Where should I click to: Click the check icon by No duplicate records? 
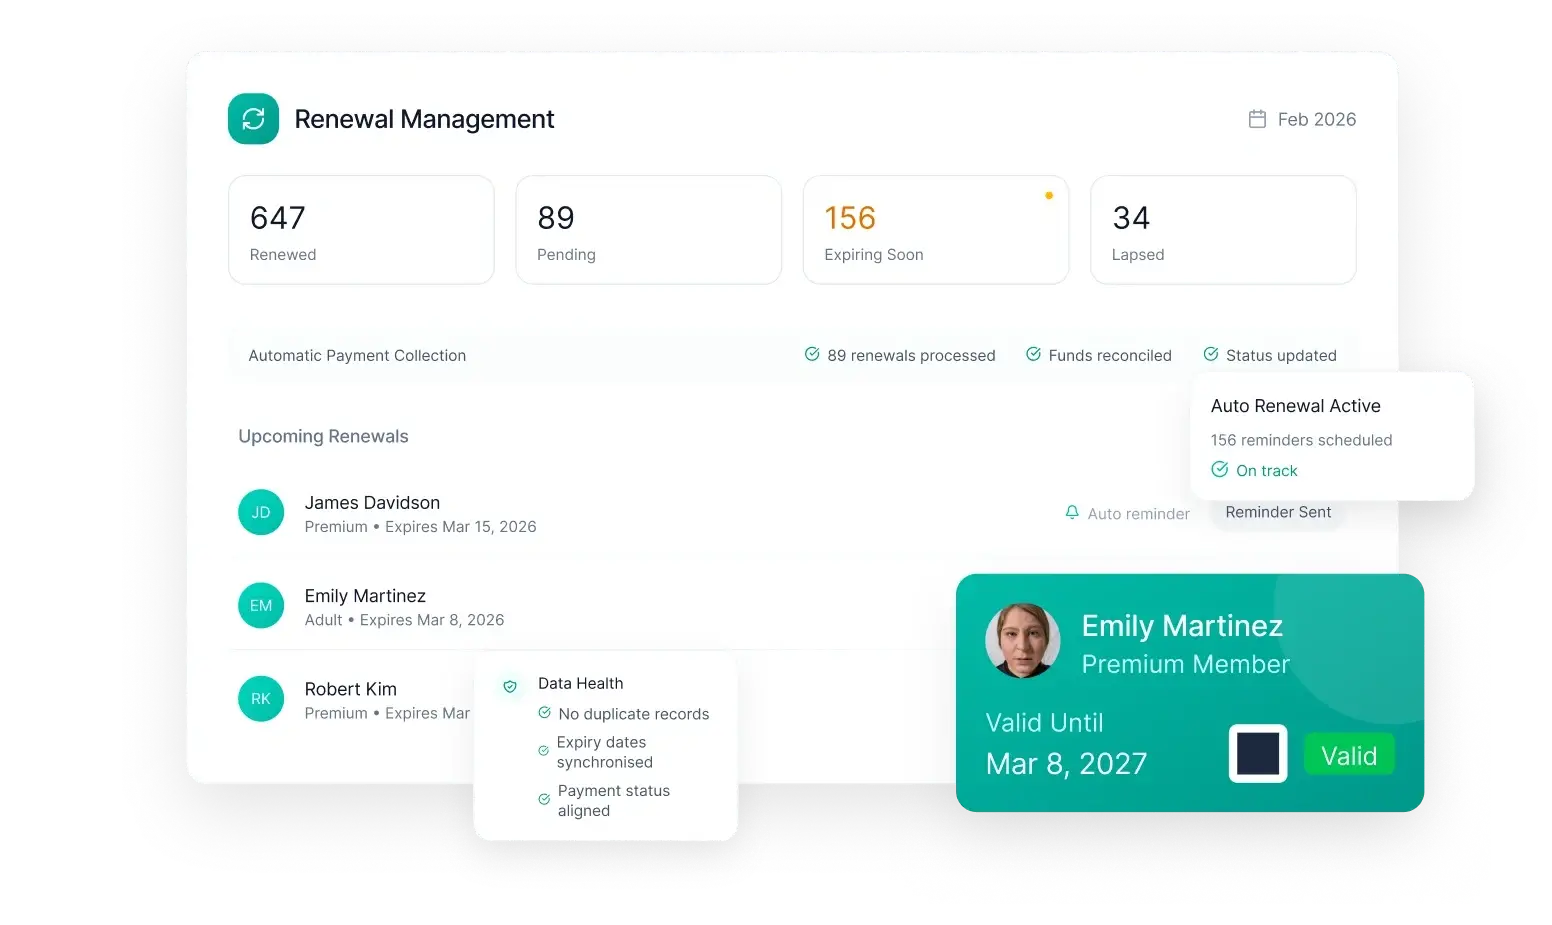pos(544,713)
